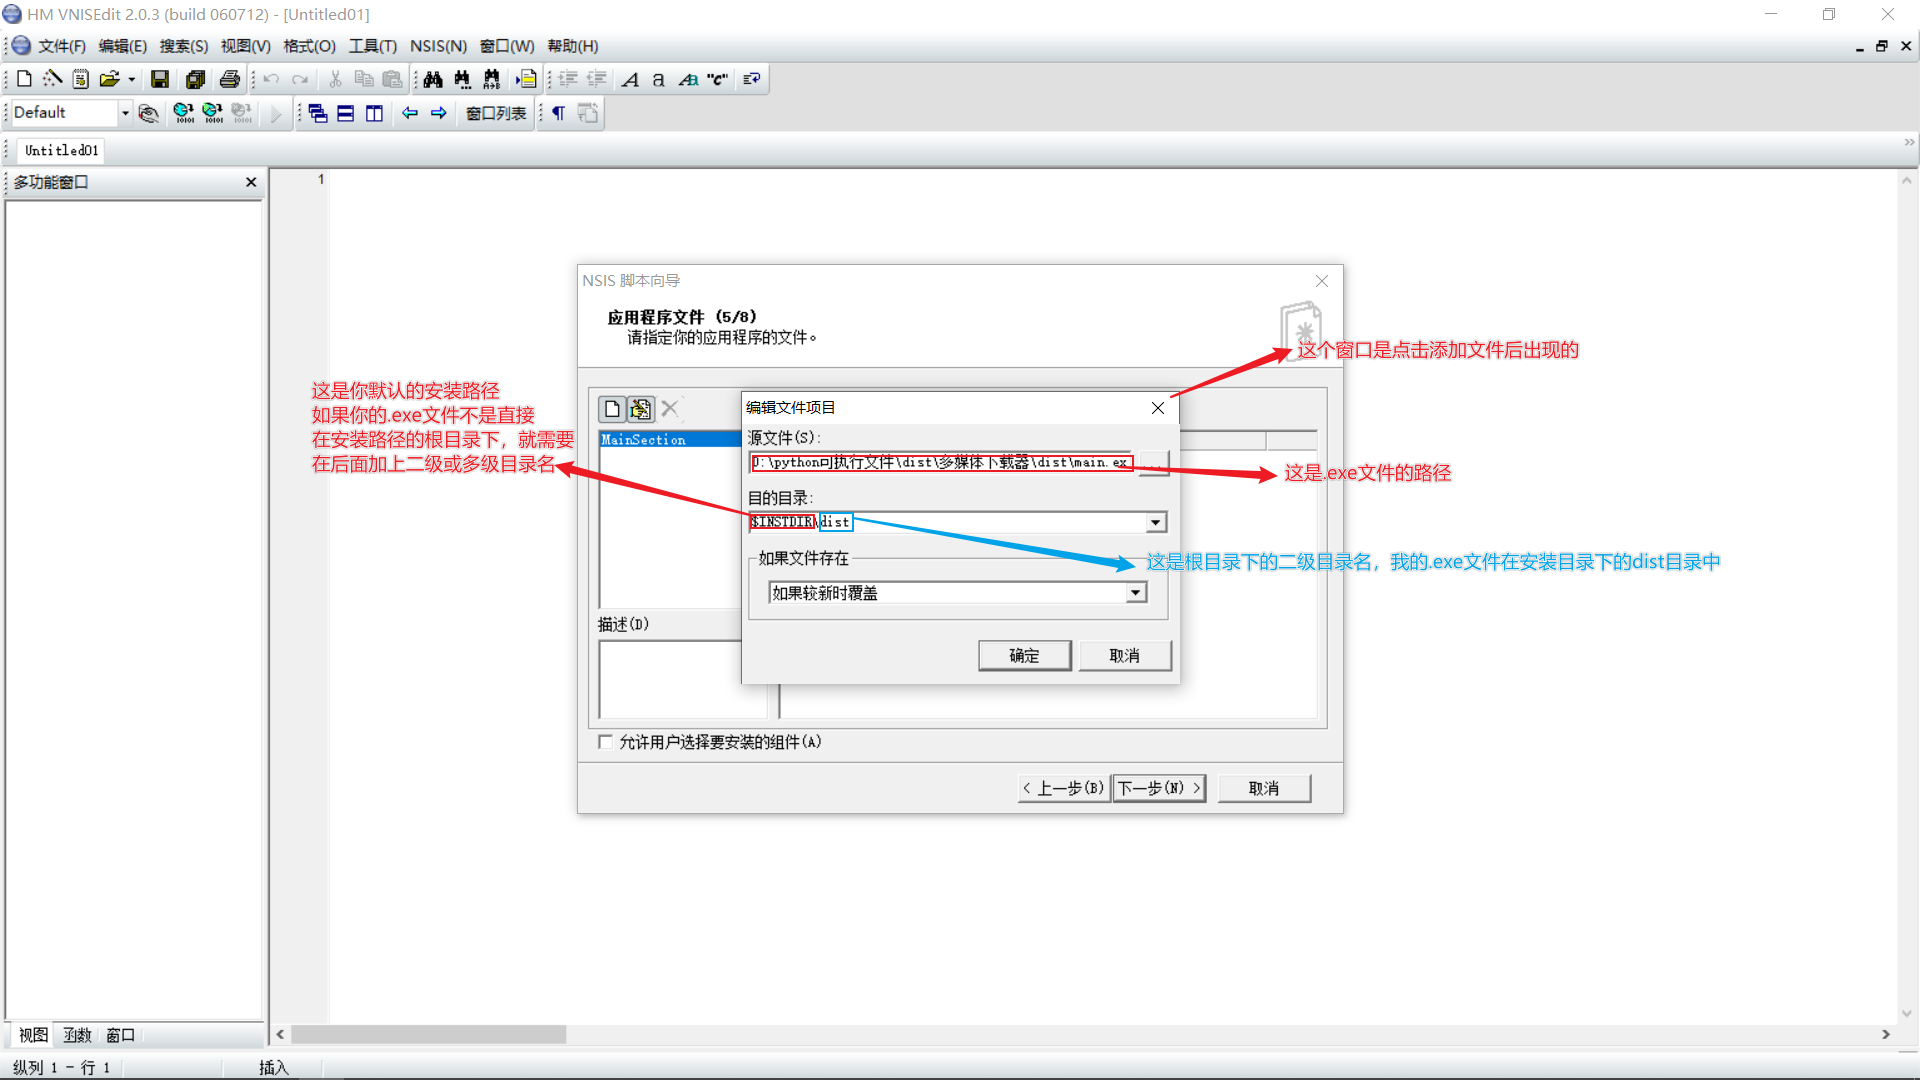The image size is (1920, 1080).
Task: Open the NSIS(N) menu
Action: click(438, 46)
